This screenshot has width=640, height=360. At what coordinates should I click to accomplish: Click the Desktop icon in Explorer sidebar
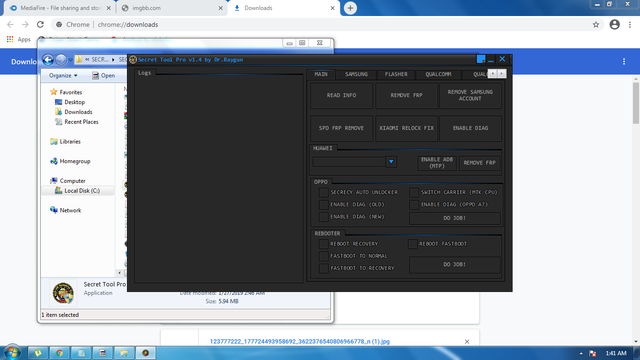click(x=58, y=102)
